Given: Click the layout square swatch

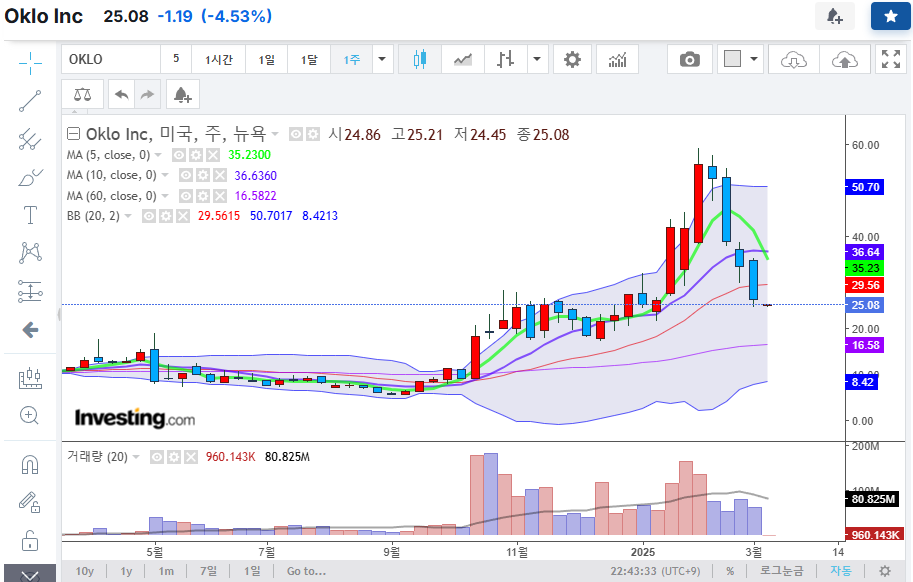Looking at the screenshot, I should point(732,59).
